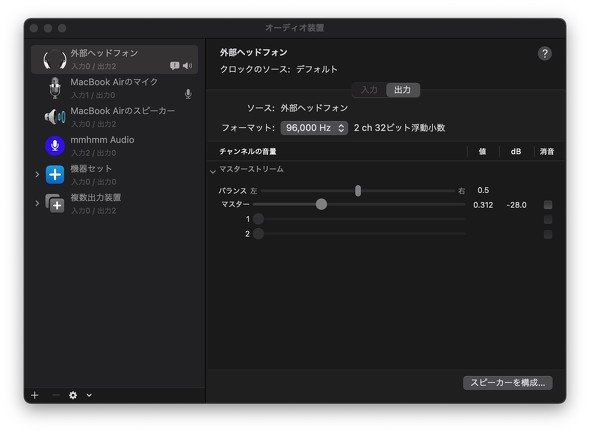This screenshot has height=433, width=590.
Task: Click the 入力0 / 出力2 text under 外部ヘッドフォン
Action: coord(94,67)
